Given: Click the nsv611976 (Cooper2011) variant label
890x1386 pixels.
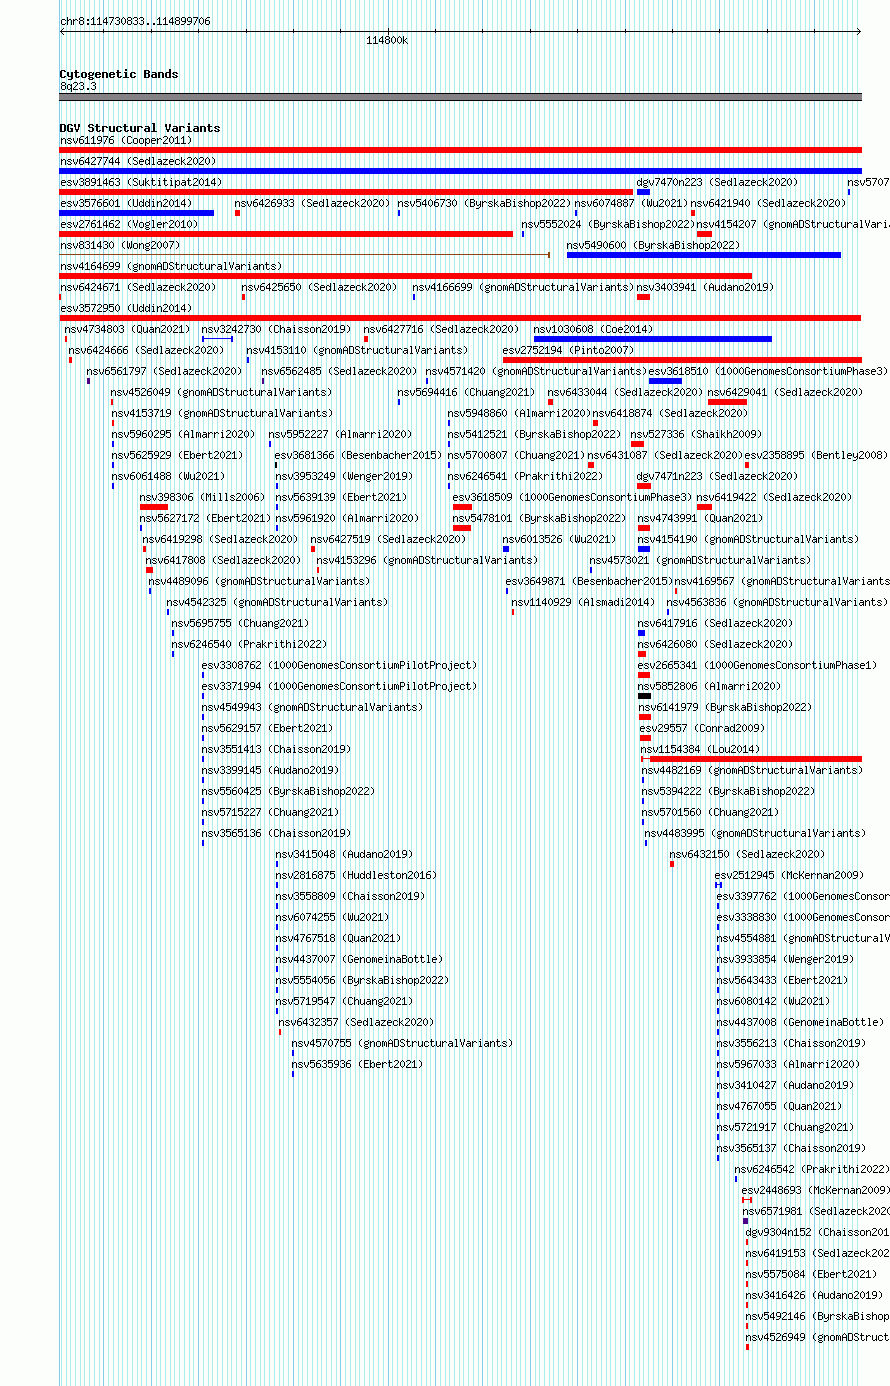Looking at the screenshot, I should pos(126,140).
